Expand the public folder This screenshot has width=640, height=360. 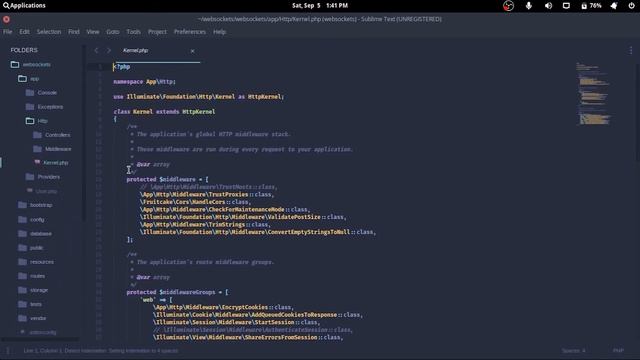[x=36, y=248]
